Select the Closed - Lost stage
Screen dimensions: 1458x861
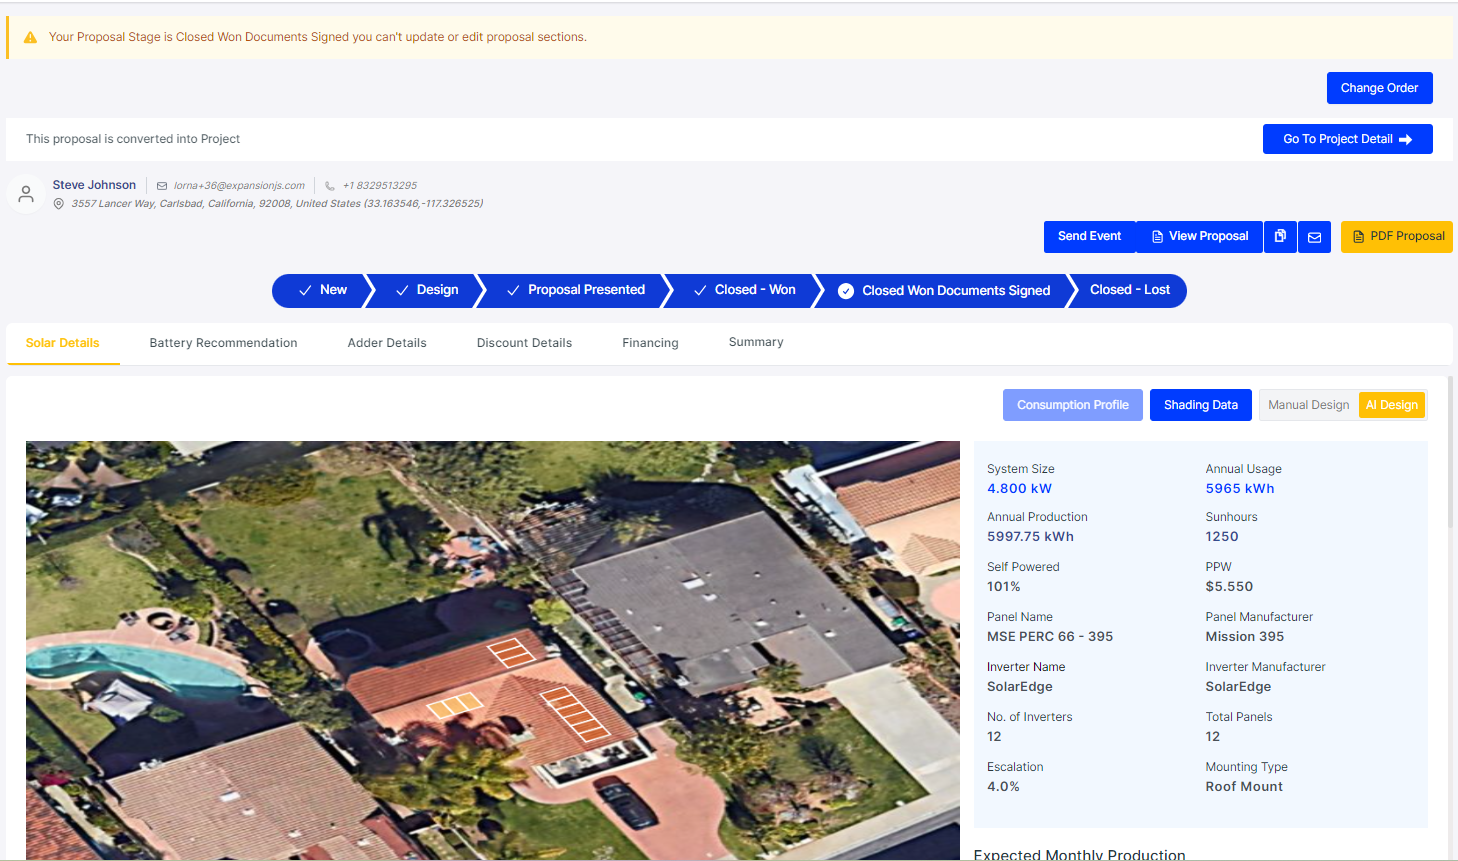[1129, 290]
